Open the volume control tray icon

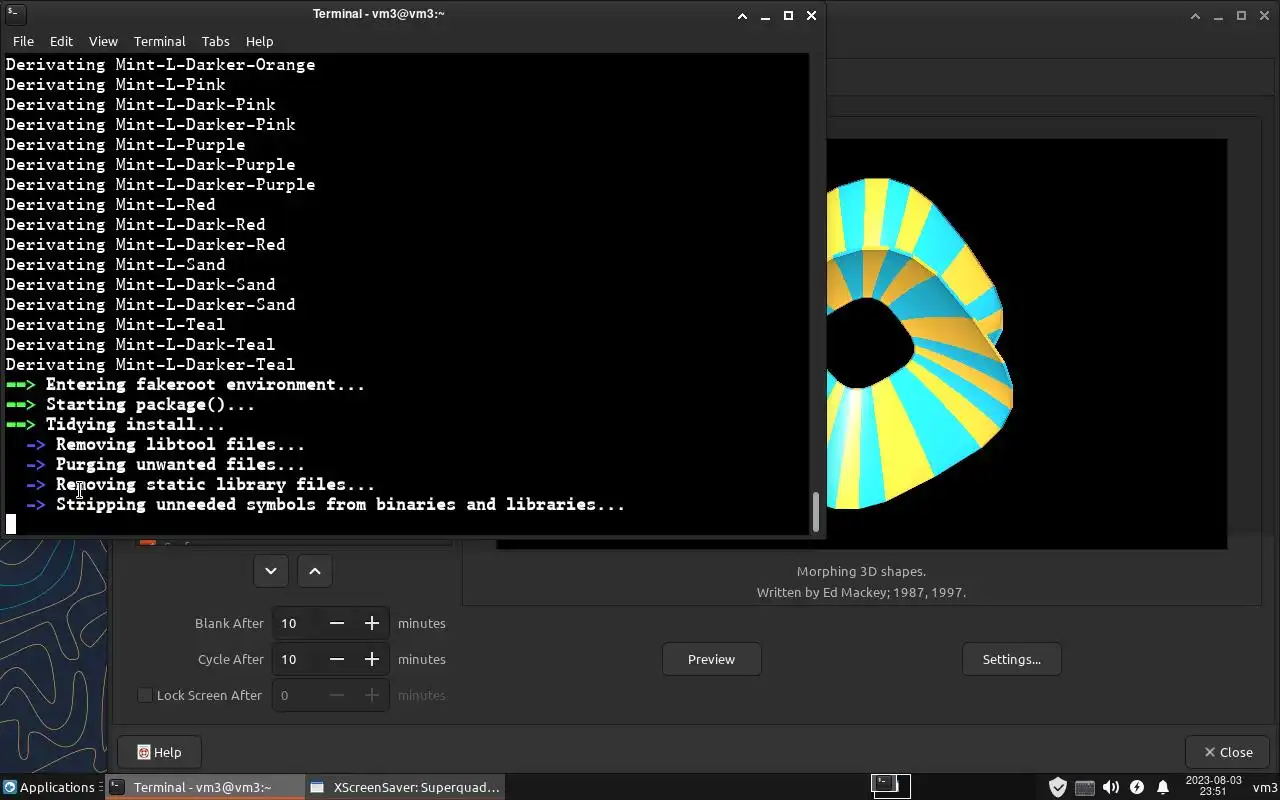pyautogui.click(x=1110, y=787)
